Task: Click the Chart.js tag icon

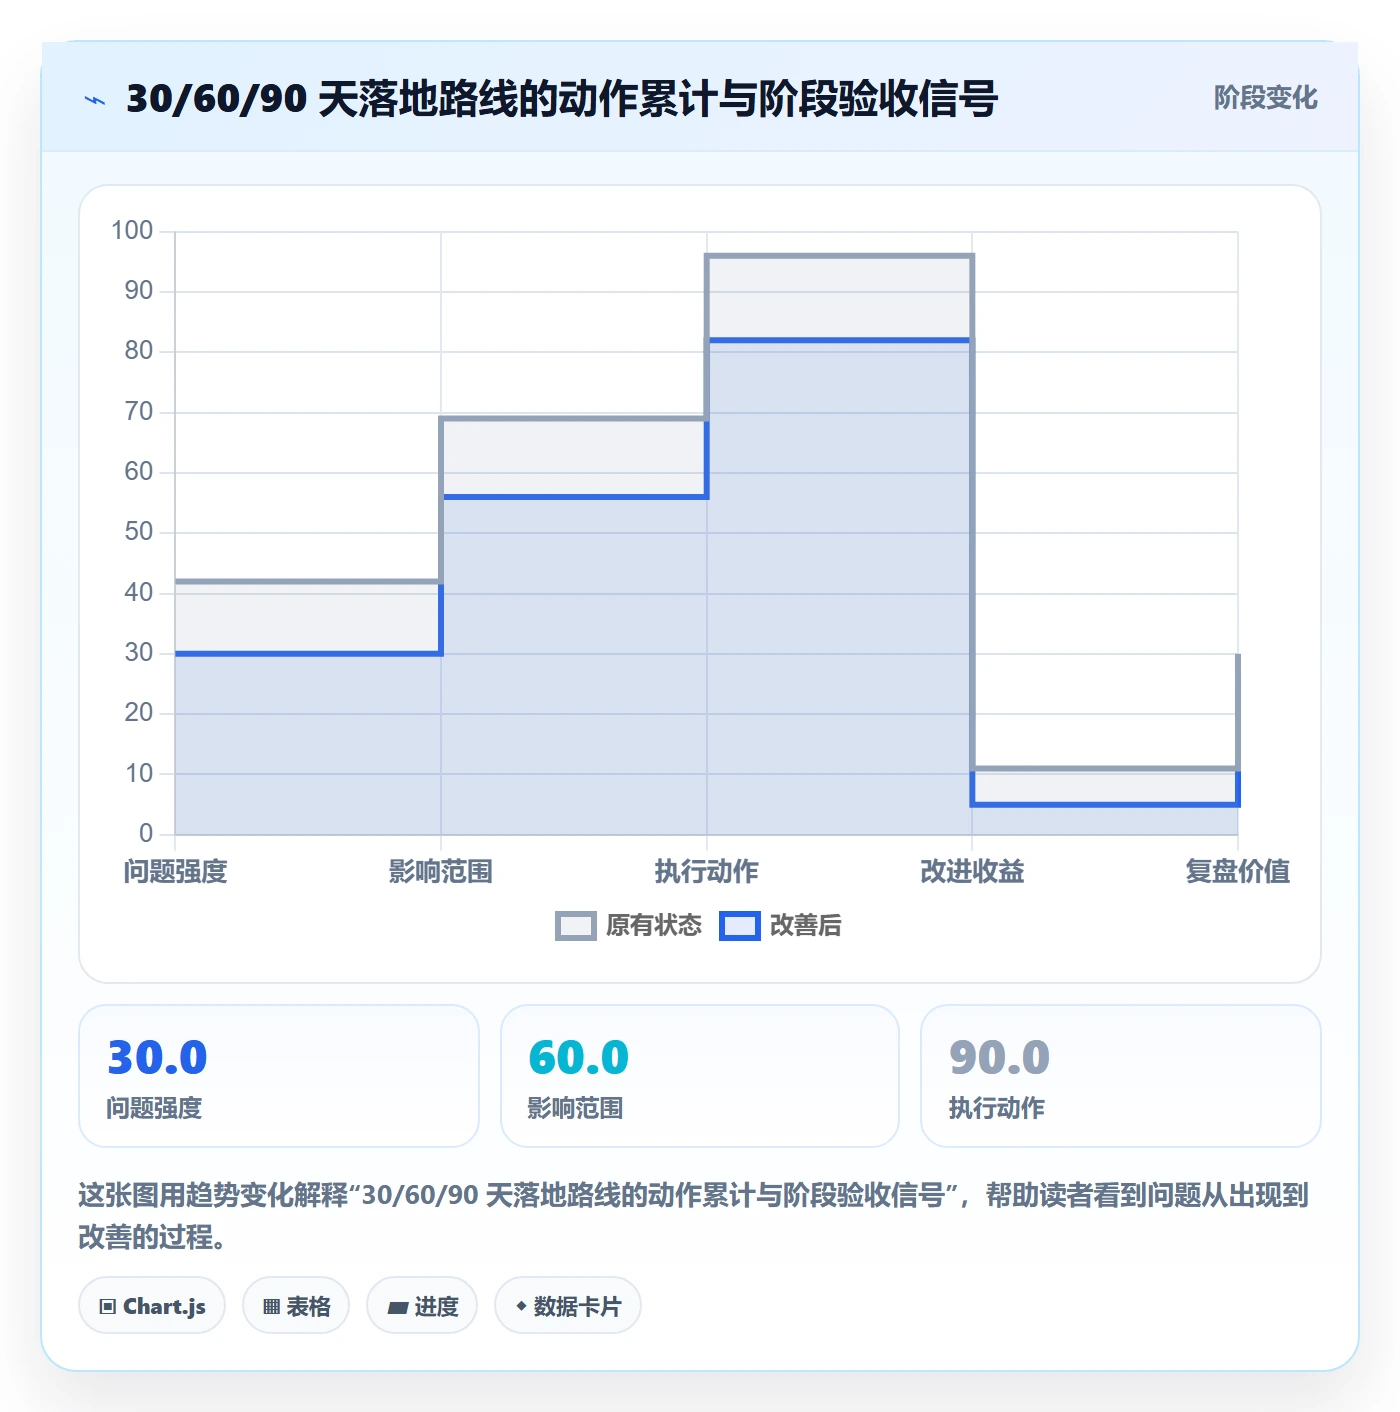Action: click(108, 1306)
